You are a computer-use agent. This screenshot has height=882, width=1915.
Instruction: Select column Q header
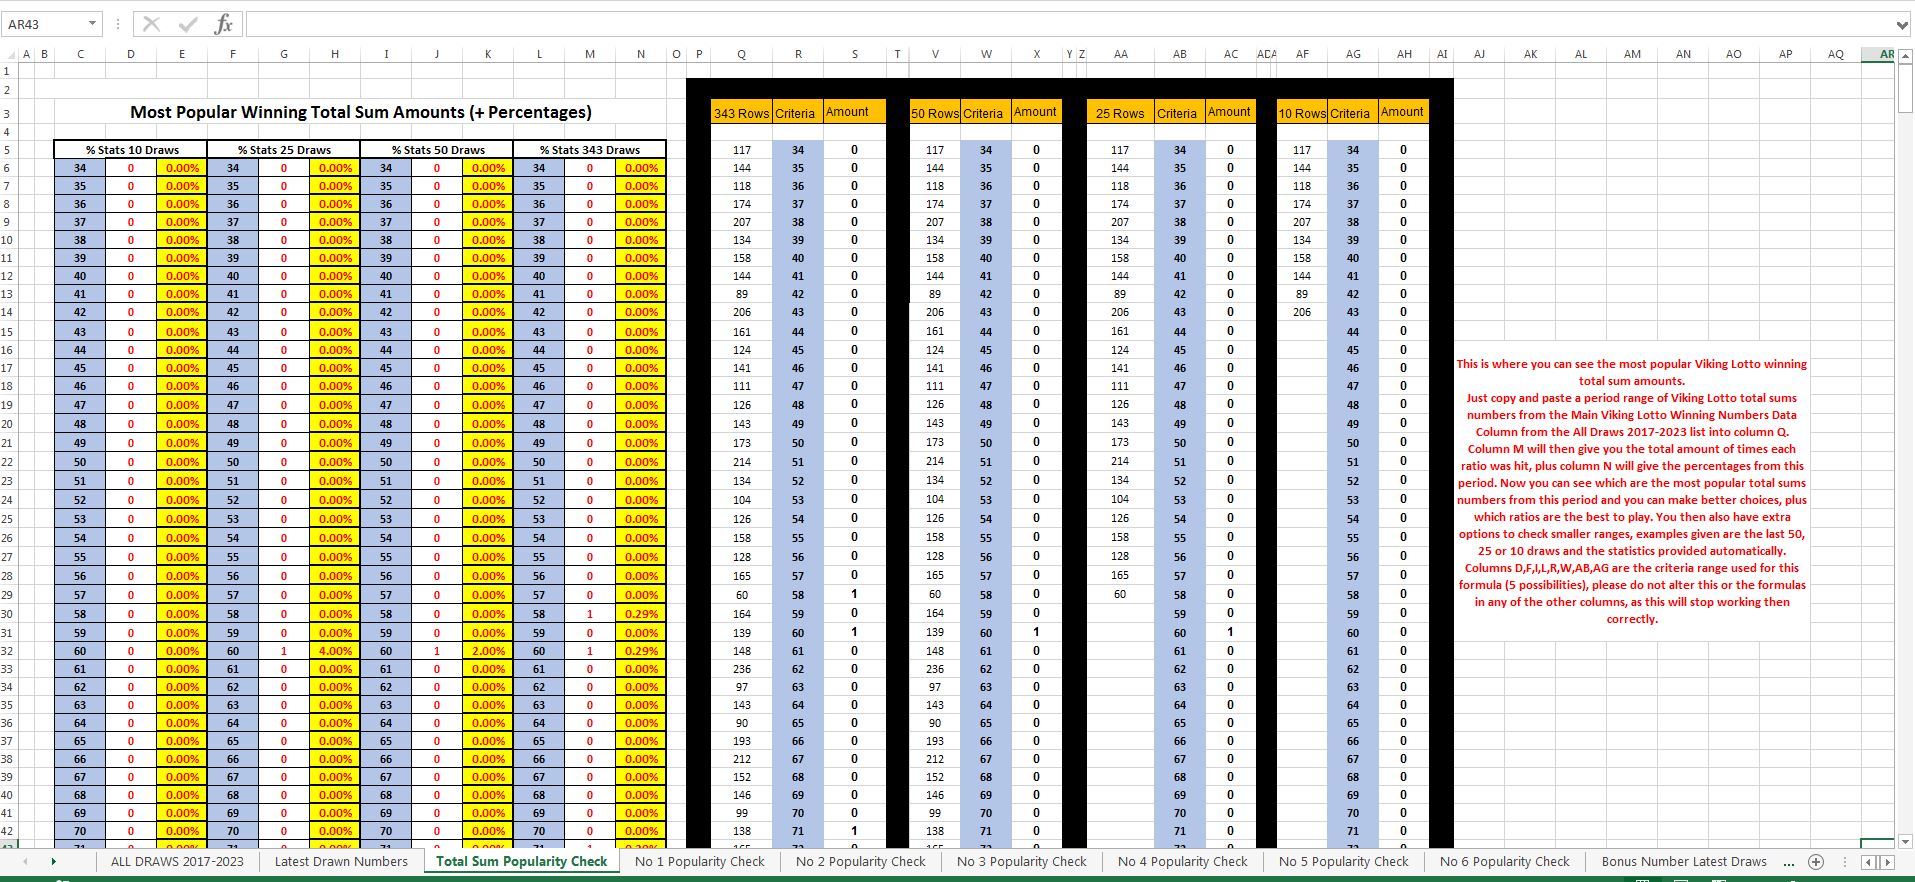tap(741, 54)
